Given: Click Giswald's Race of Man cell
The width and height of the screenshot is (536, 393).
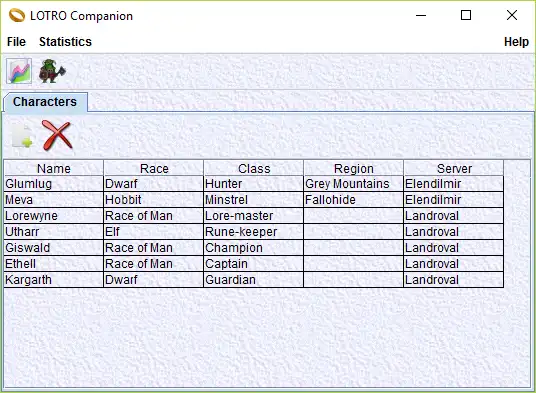Looking at the screenshot, I should 153,248.
